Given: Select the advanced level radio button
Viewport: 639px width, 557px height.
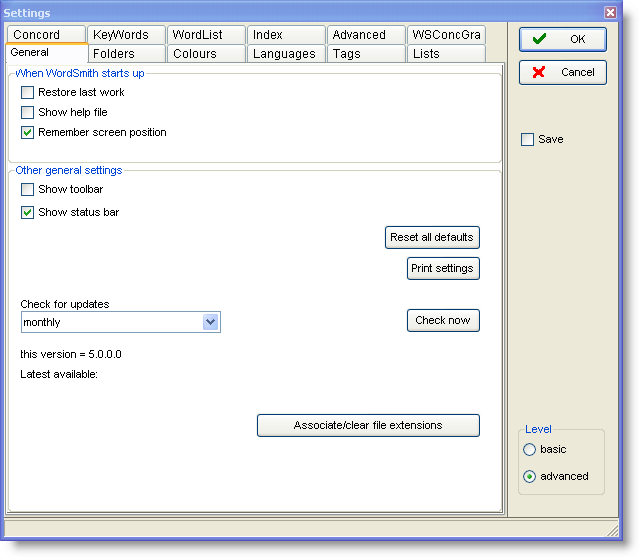Looking at the screenshot, I should click(529, 476).
